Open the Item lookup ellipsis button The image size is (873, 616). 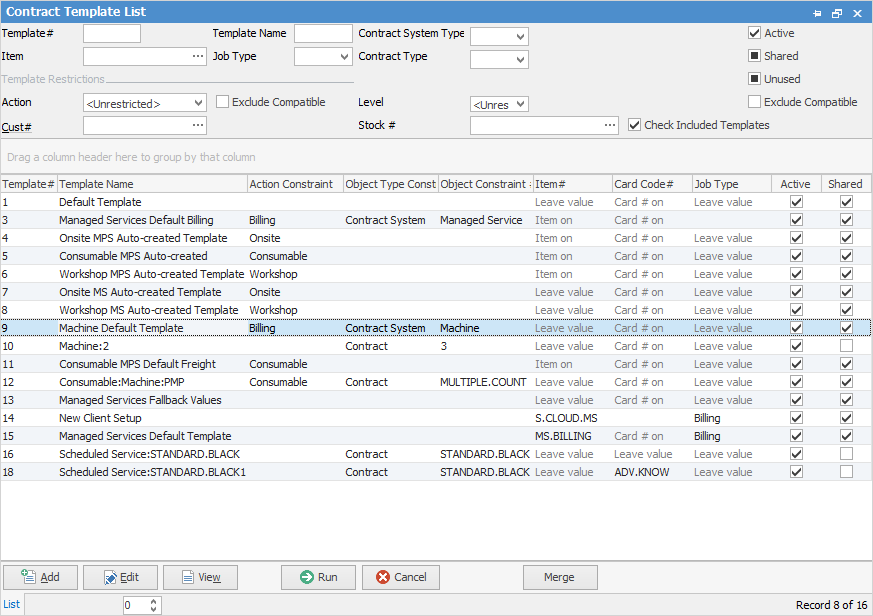click(x=198, y=57)
